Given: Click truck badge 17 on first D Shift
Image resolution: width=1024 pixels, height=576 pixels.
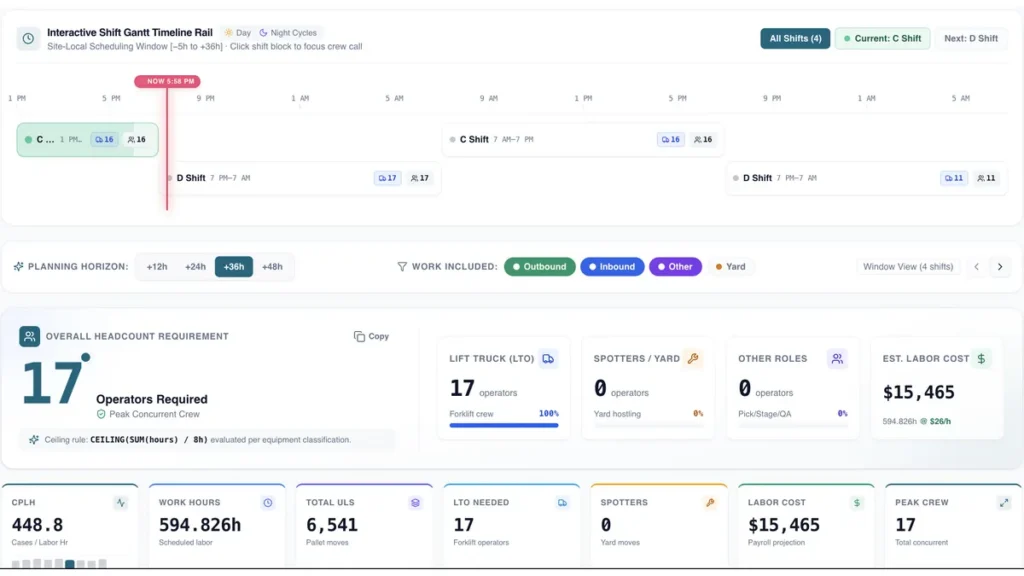Looking at the screenshot, I should point(387,178).
